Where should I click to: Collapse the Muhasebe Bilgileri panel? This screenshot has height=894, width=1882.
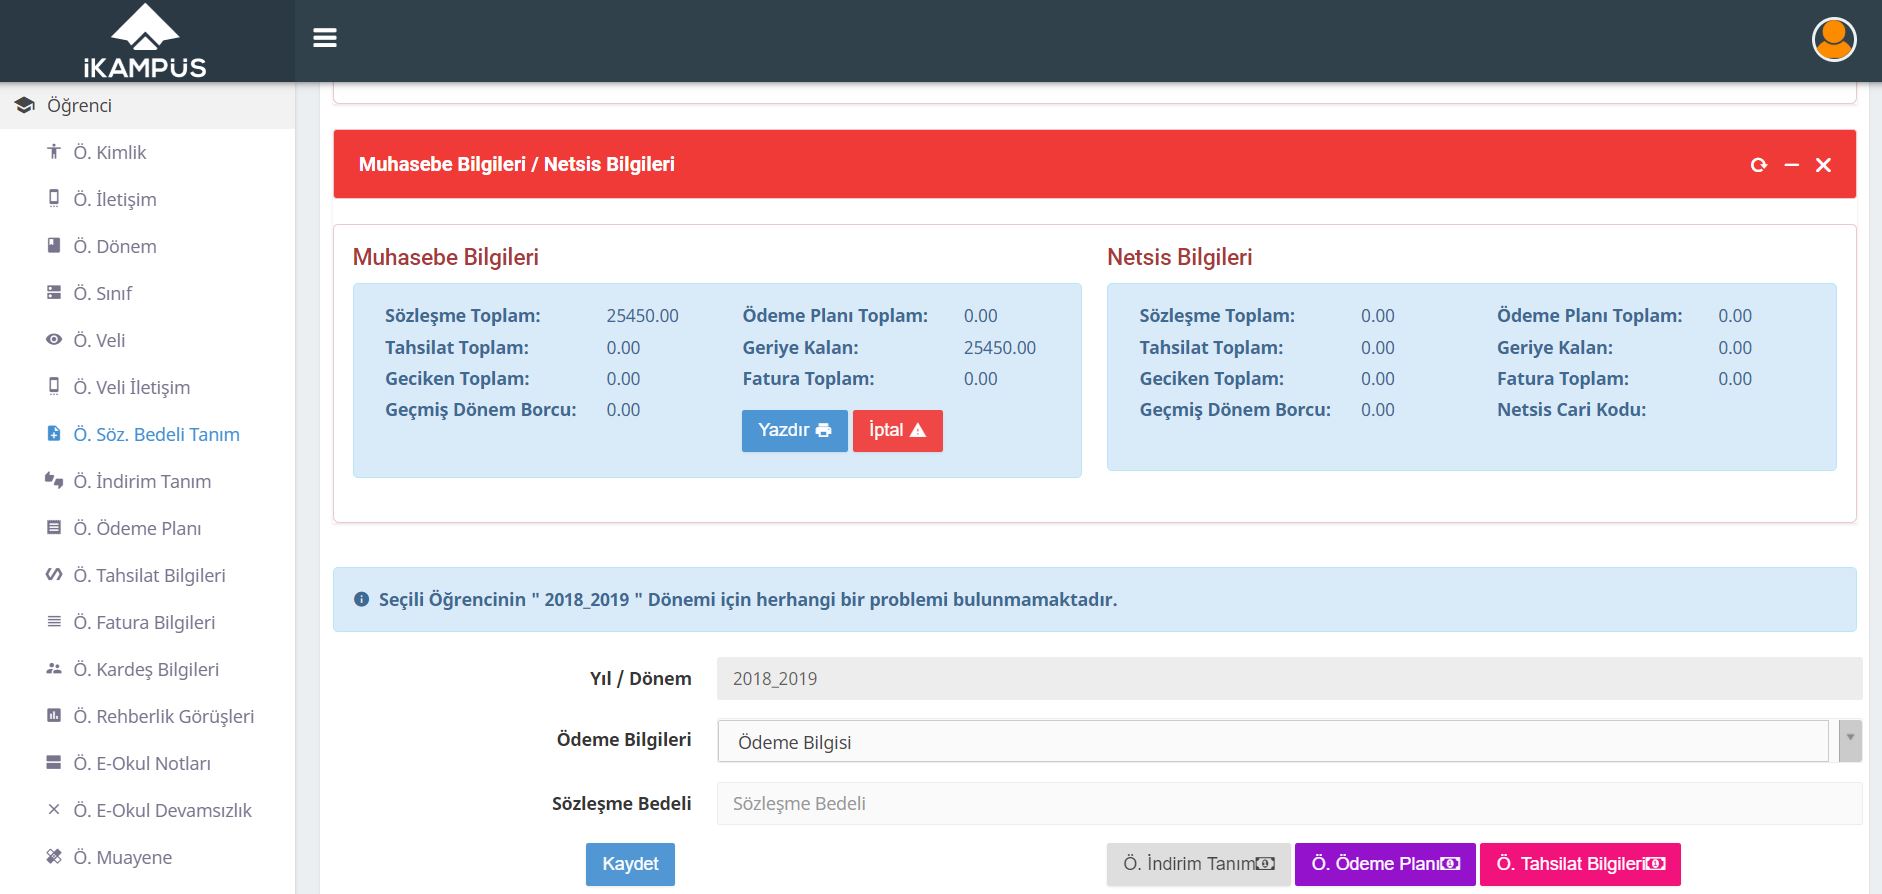pyautogui.click(x=1791, y=165)
